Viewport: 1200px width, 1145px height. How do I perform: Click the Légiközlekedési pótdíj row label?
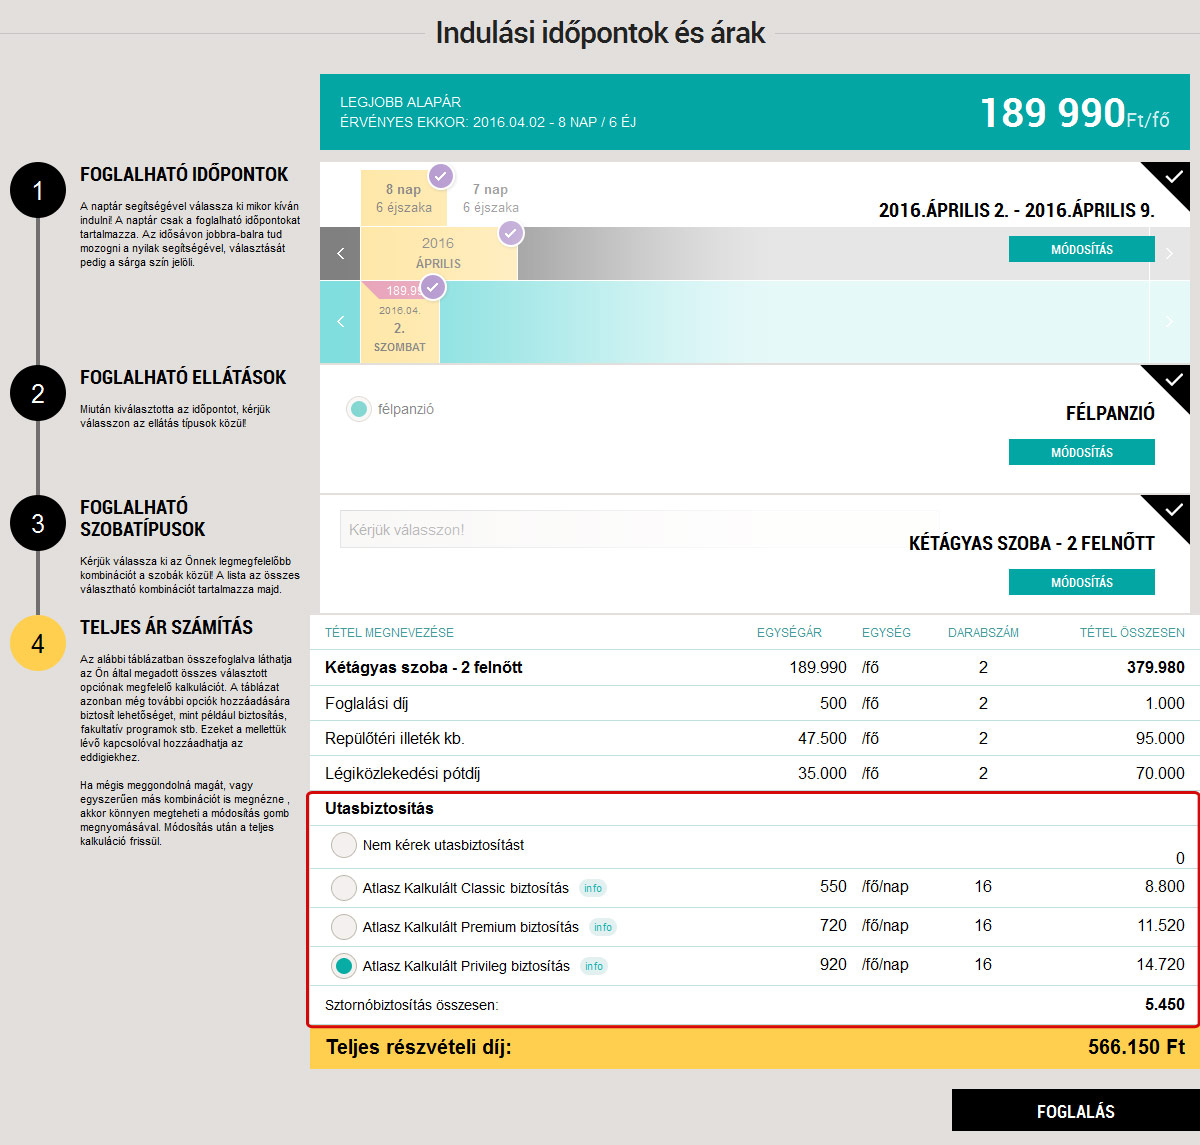403,773
